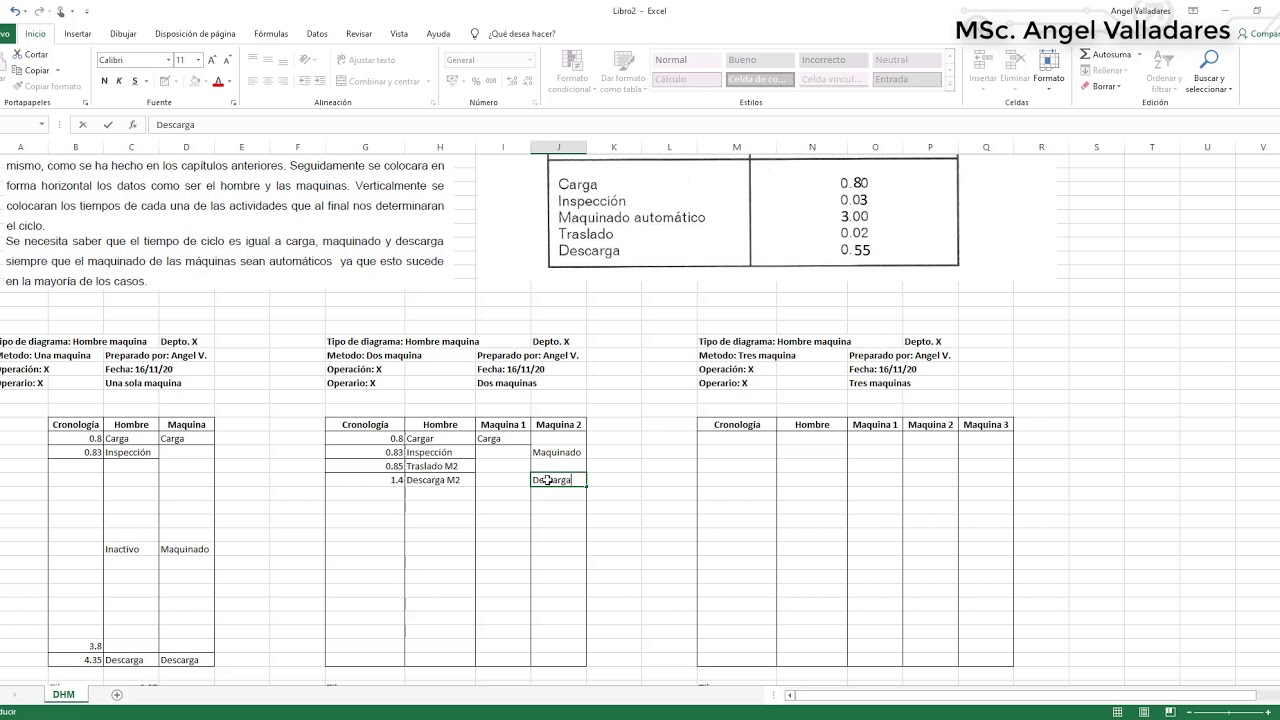Decrease font size with the small A icon
The width and height of the screenshot is (1280, 720).
[x=227, y=60]
